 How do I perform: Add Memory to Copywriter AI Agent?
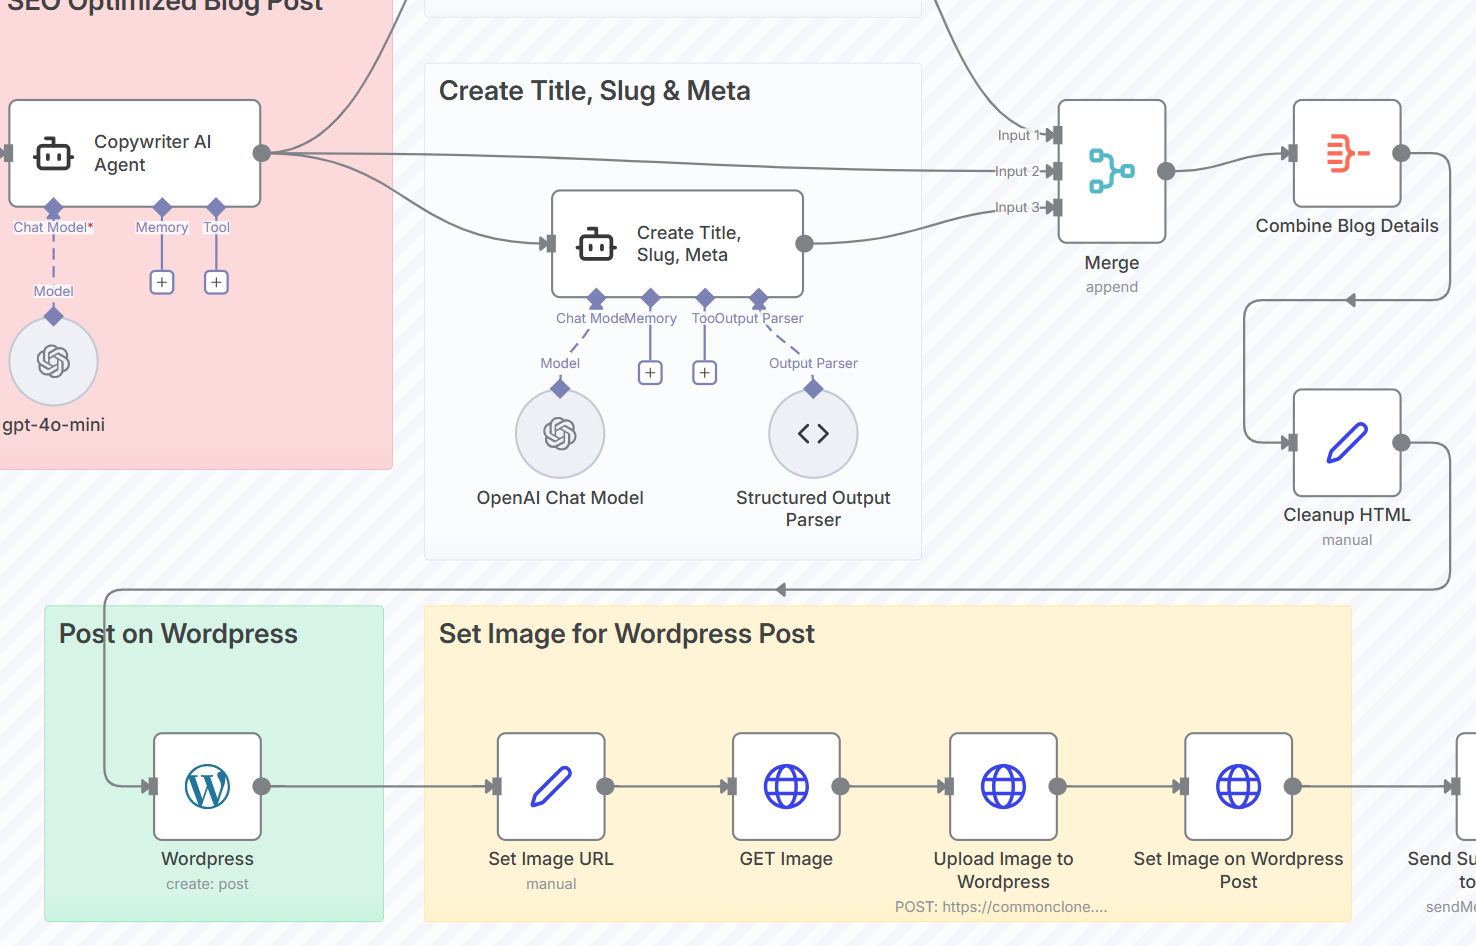[162, 282]
